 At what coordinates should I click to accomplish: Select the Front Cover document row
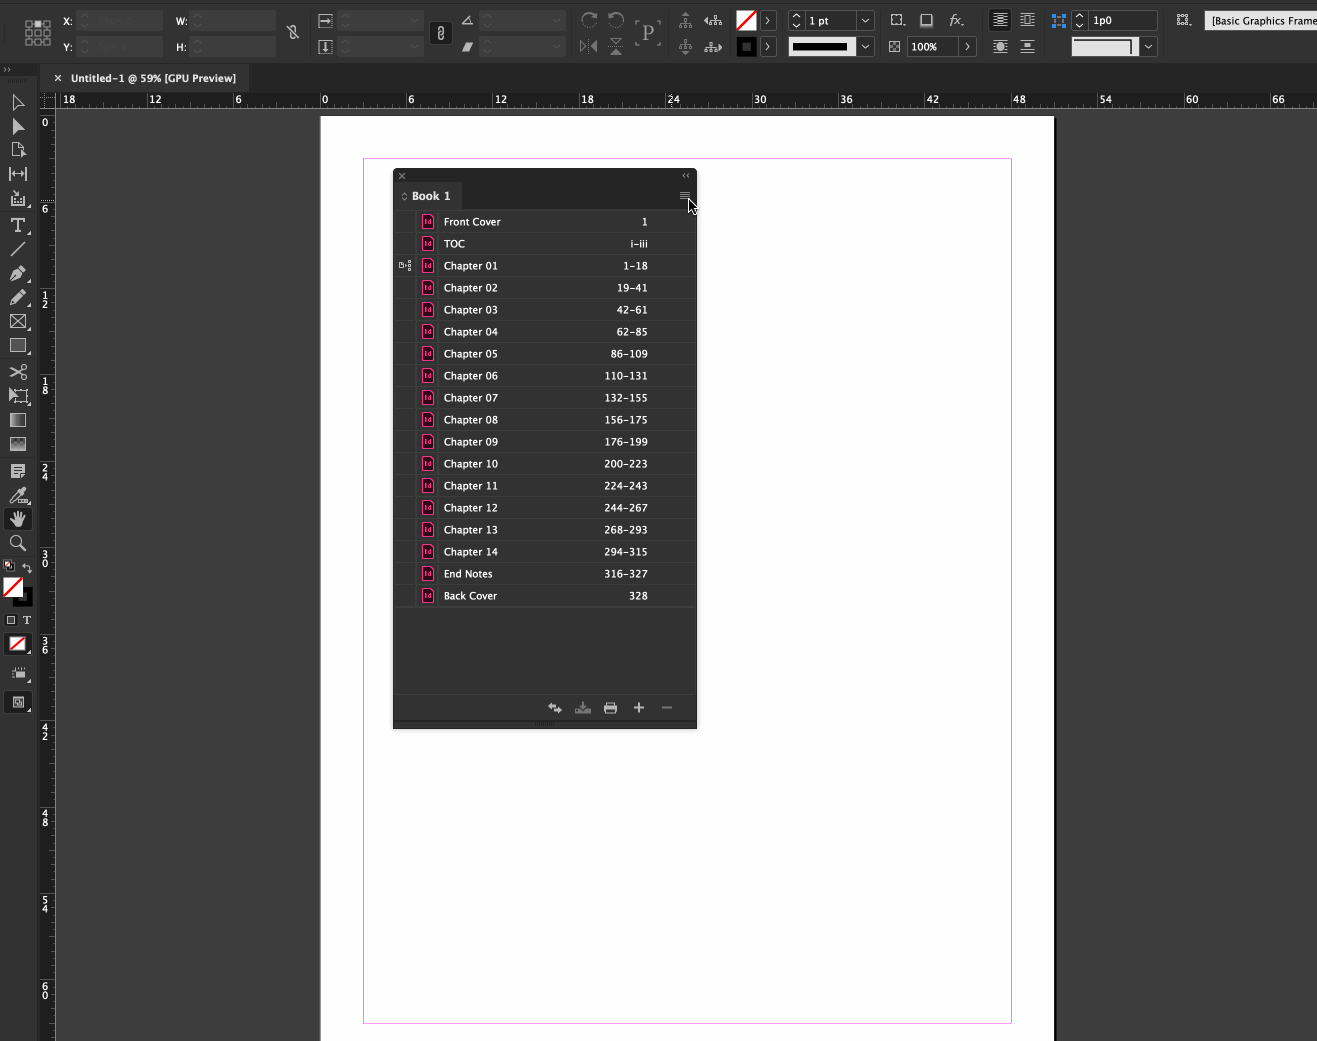pyautogui.click(x=545, y=222)
